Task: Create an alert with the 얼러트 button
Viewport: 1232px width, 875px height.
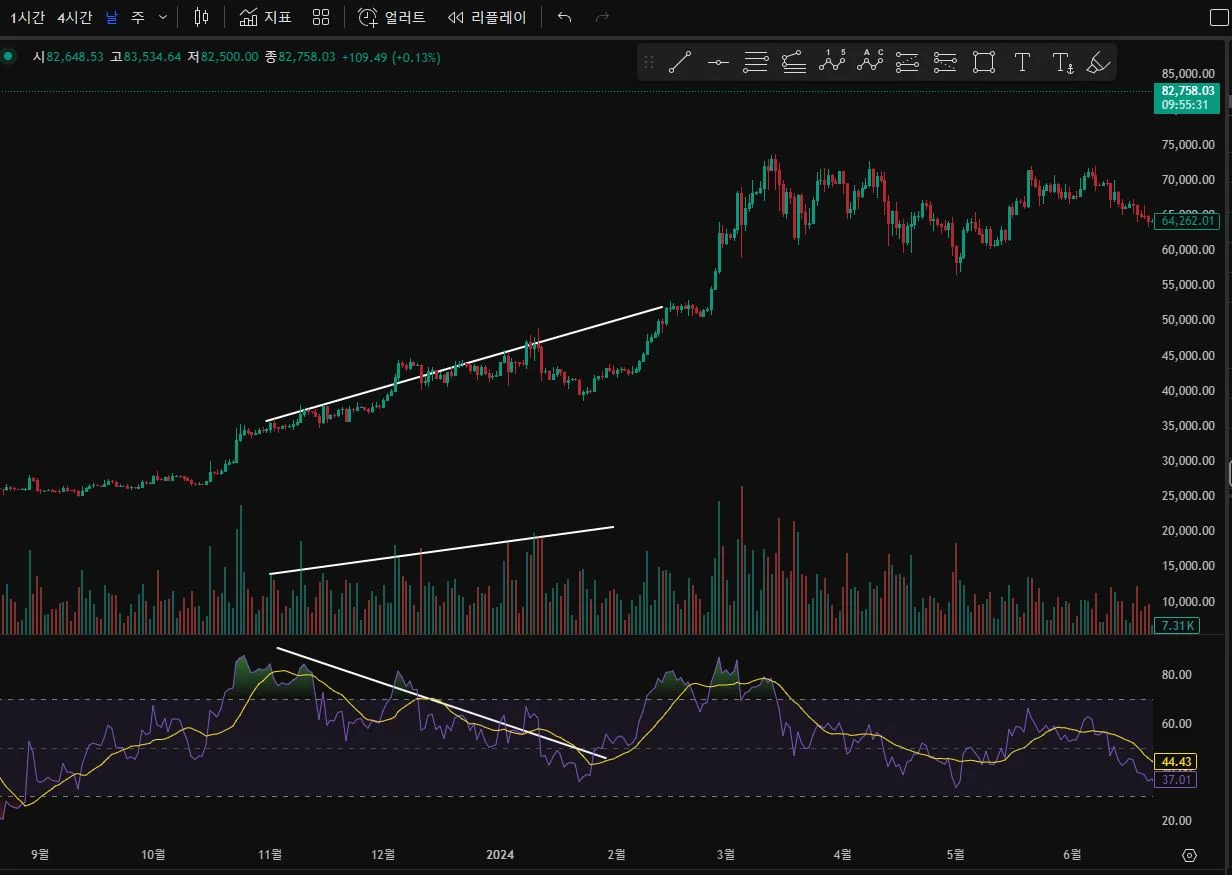Action: click(x=391, y=17)
